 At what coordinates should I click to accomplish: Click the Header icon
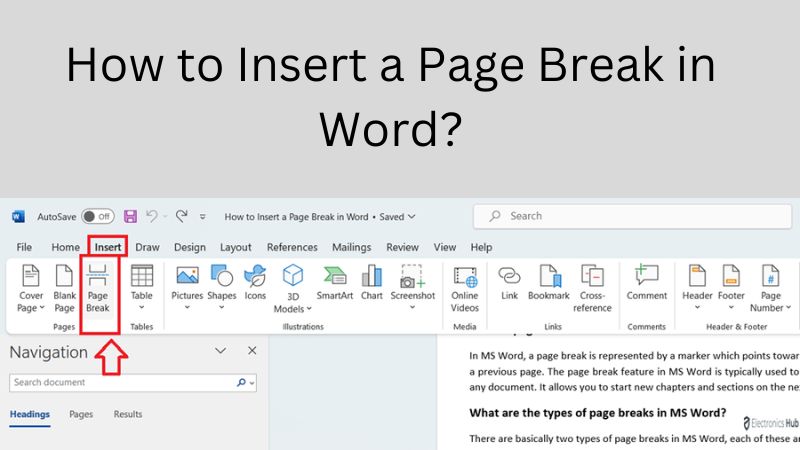tap(697, 277)
